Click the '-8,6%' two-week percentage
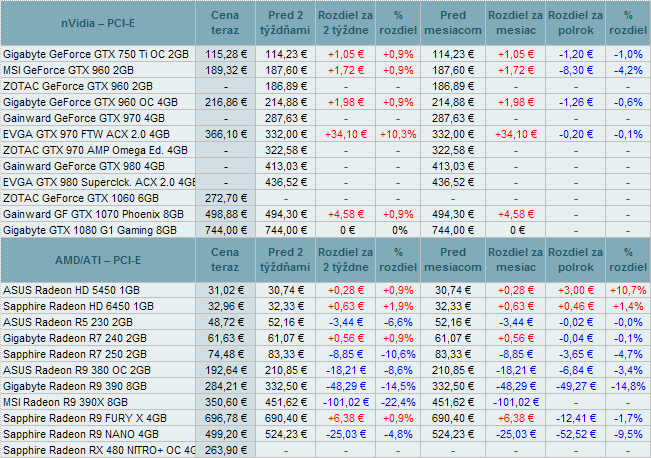Screen dimensions: 651x458 [x=398, y=370]
